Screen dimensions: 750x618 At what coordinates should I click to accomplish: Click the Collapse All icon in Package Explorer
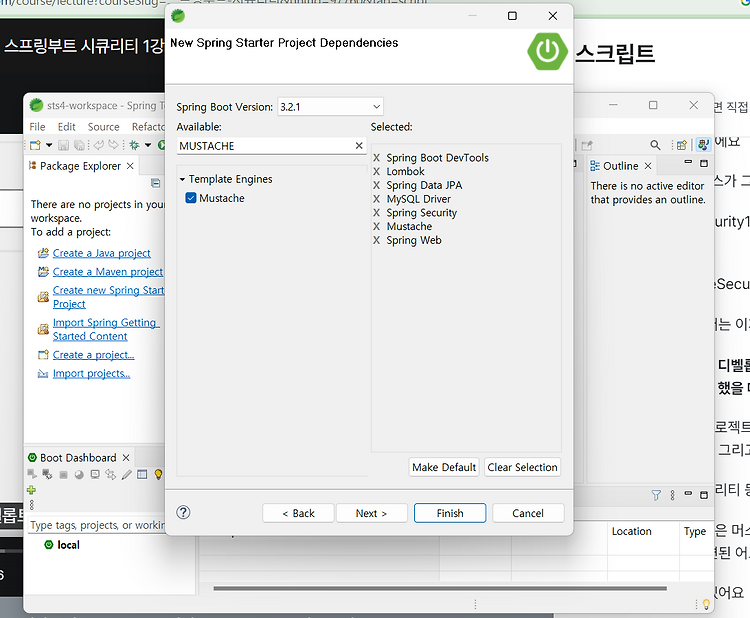coord(155,183)
